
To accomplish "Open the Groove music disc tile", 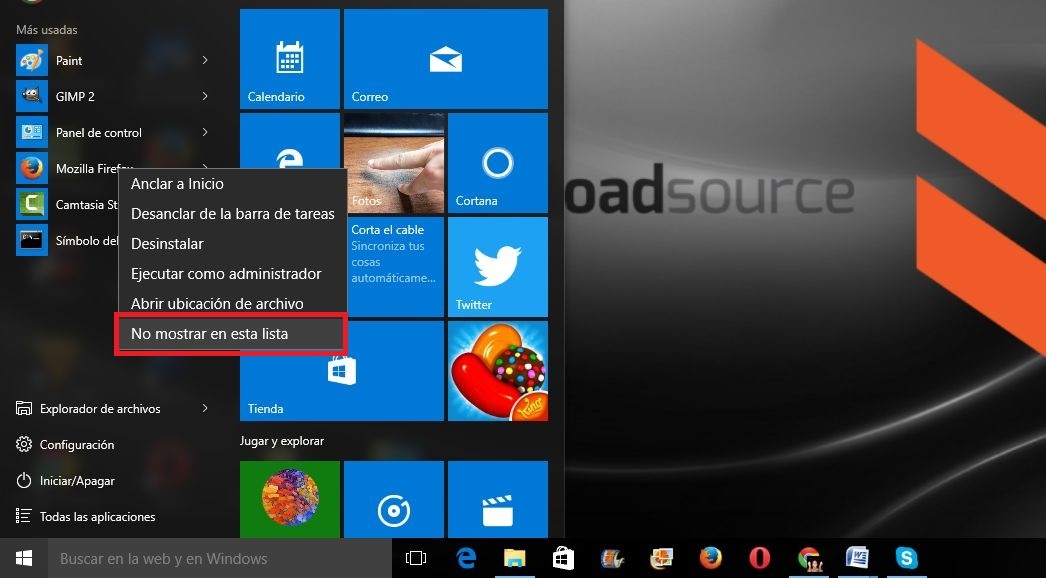I will pyautogui.click(x=394, y=499).
